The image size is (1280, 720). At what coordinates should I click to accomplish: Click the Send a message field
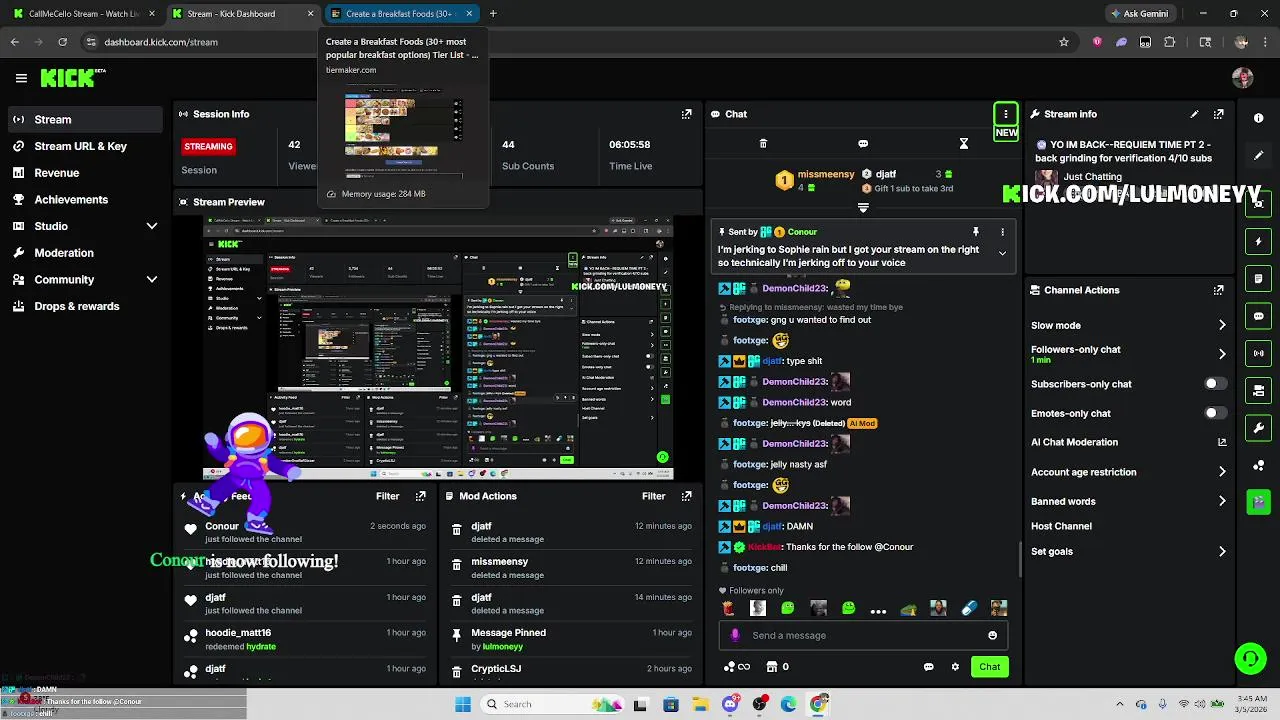tap(861, 635)
